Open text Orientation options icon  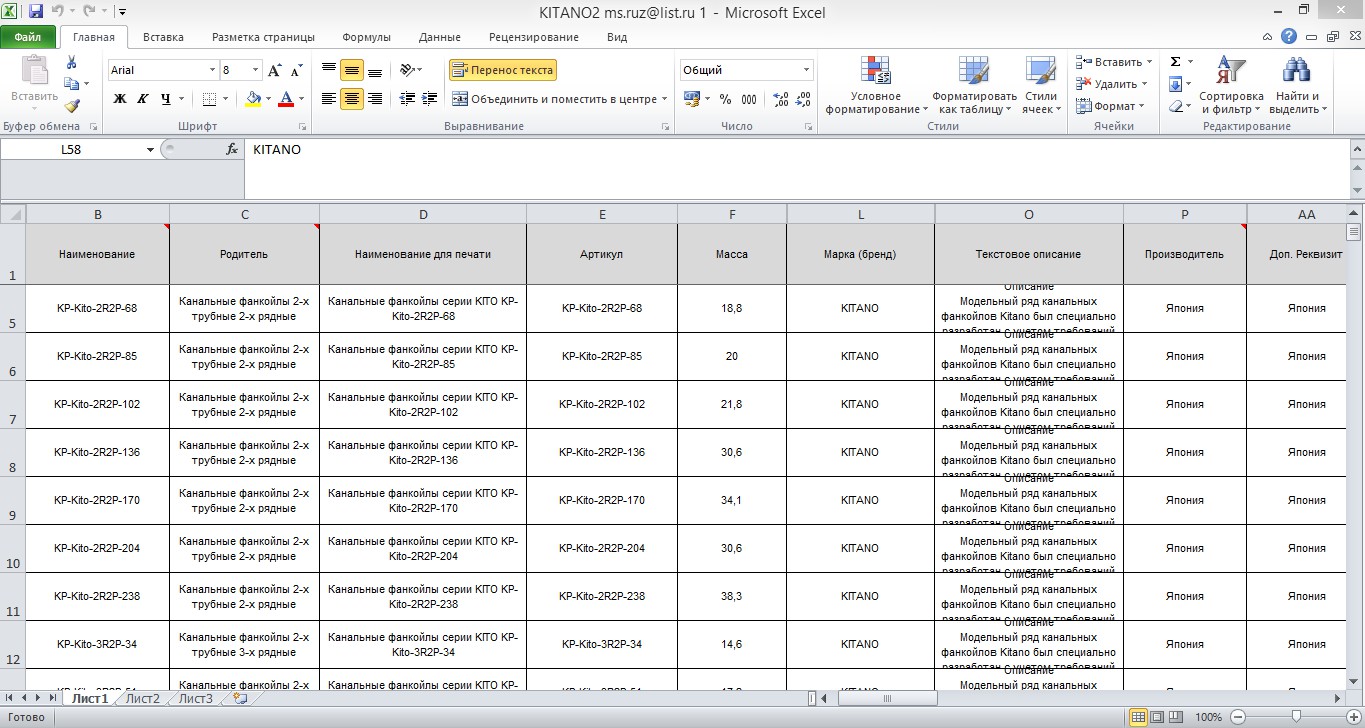pyautogui.click(x=406, y=70)
